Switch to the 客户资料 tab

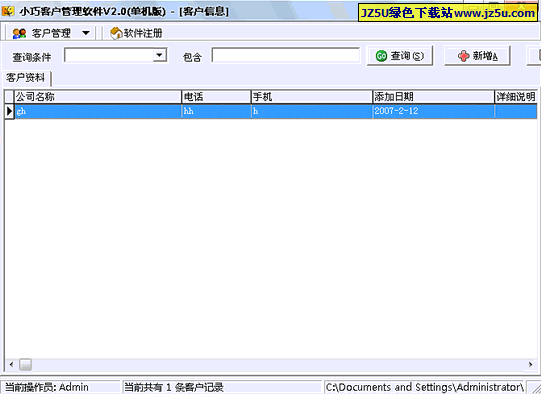coord(26,78)
